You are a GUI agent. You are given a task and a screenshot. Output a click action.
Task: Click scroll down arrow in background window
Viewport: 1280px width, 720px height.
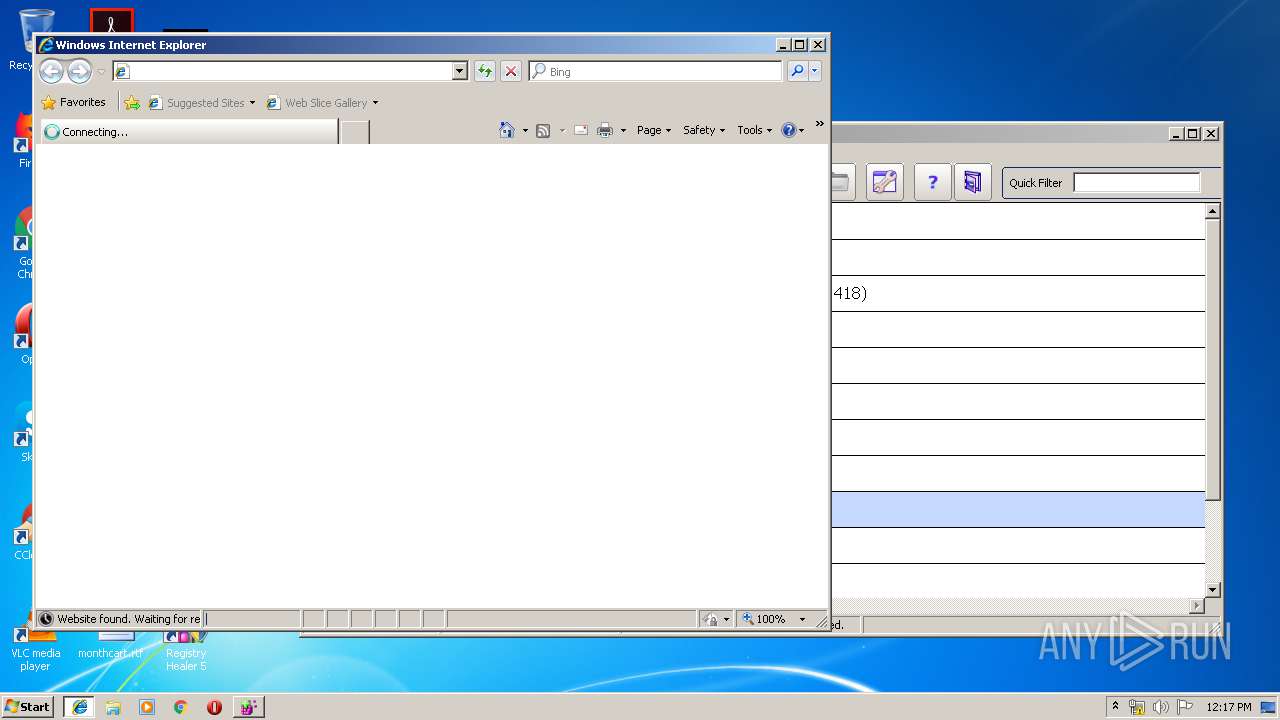[1213, 590]
